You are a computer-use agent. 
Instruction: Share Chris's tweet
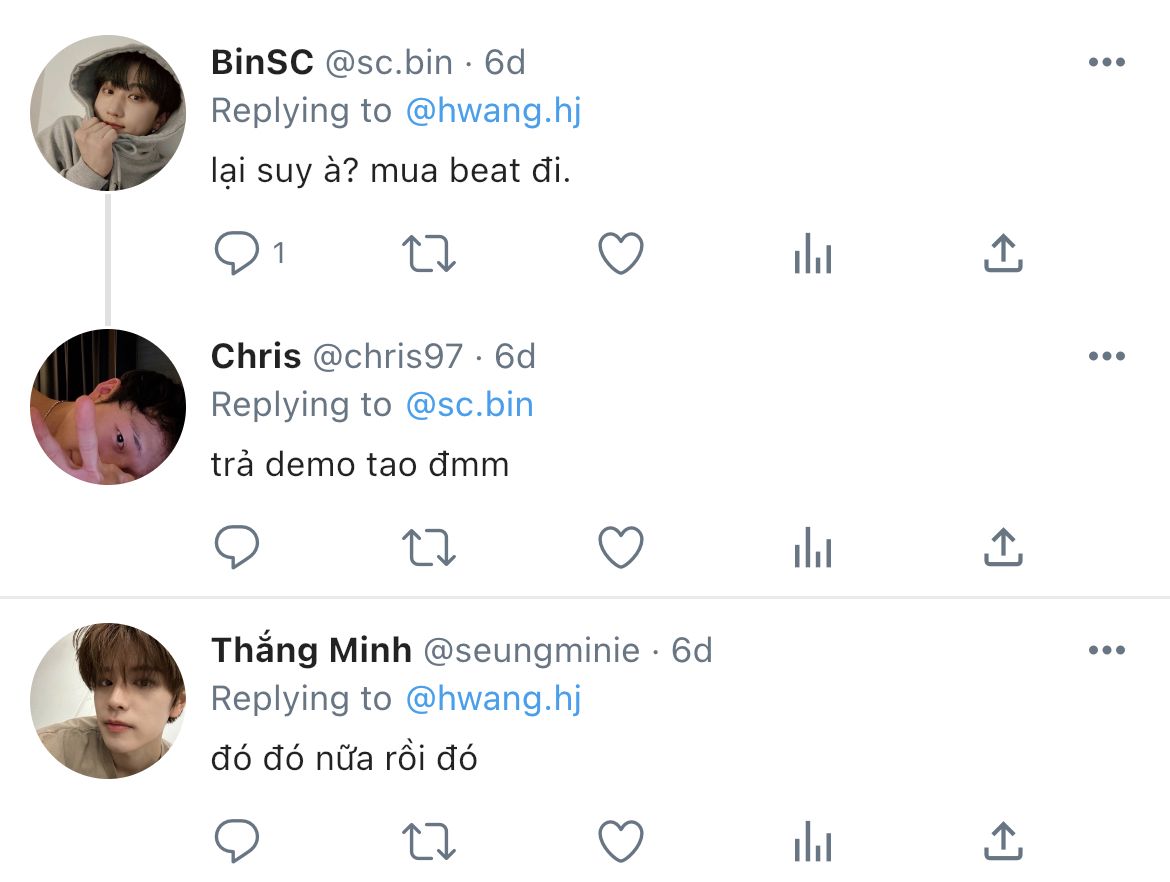(x=1003, y=547)
